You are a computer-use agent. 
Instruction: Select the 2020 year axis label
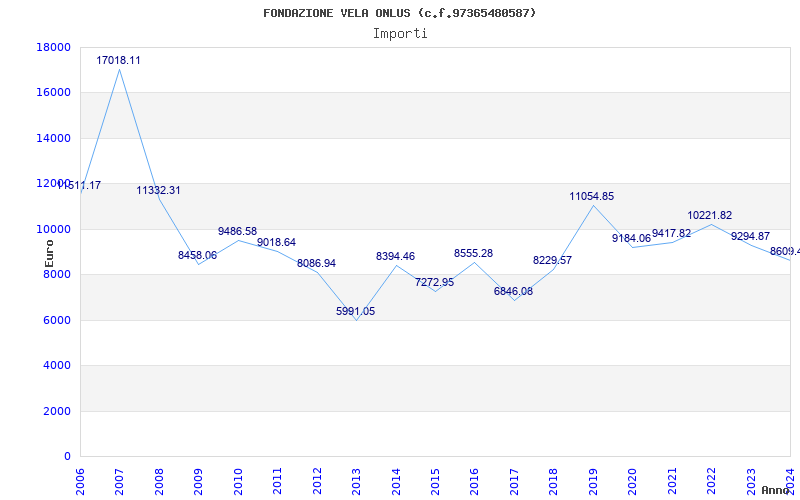(632, 481)
